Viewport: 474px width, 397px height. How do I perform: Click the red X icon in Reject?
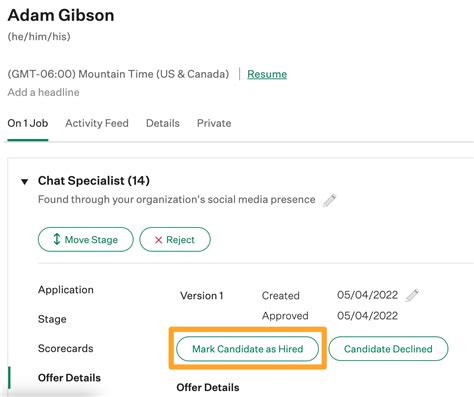pos(159,240)
